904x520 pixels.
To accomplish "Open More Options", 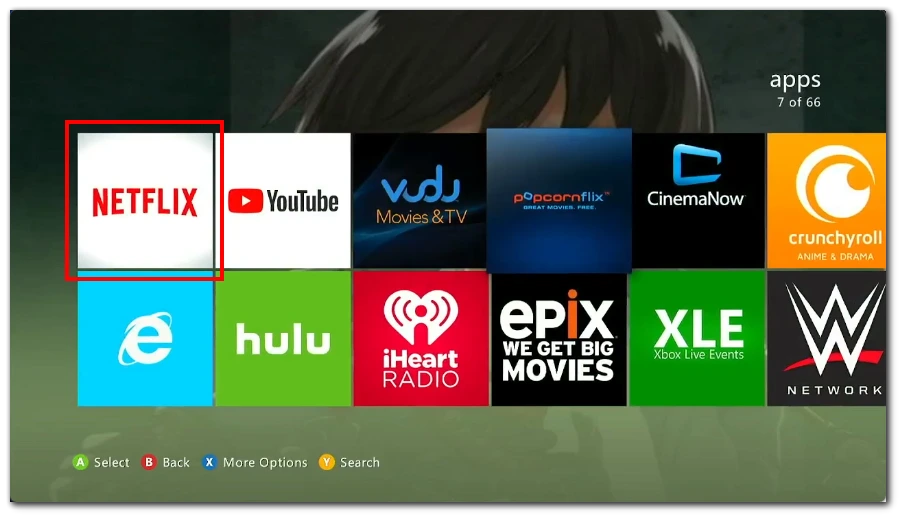I will coord(265,463).
